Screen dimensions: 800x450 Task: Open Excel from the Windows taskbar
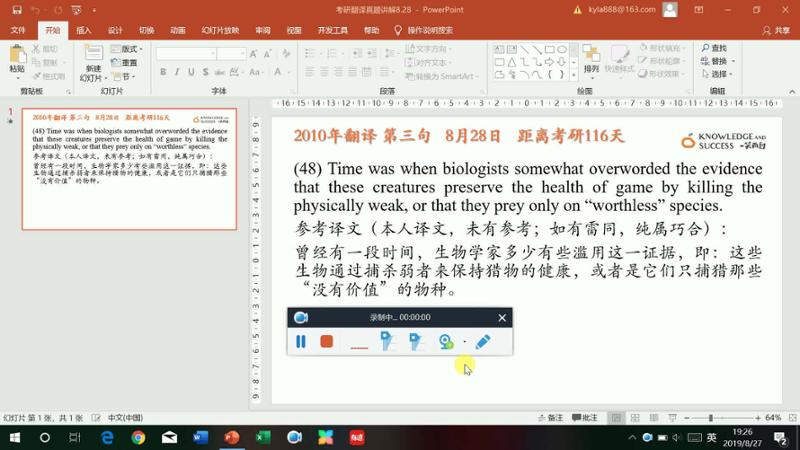click(263, 437)
